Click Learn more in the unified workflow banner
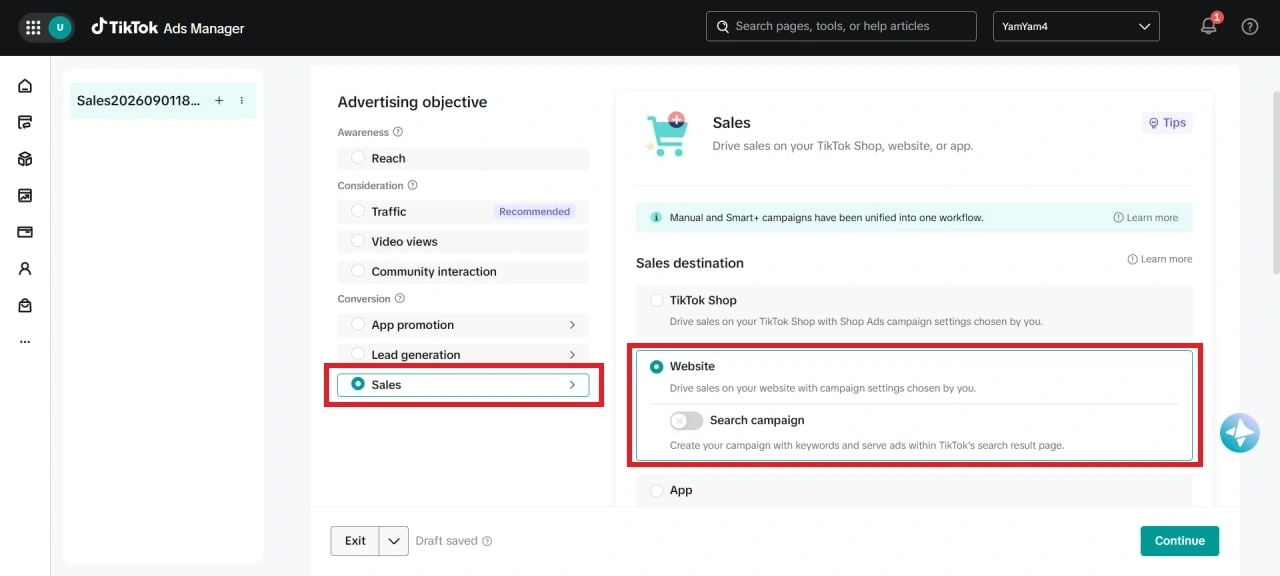Viewport: 1280px width, 576px height. point(1145,218)
